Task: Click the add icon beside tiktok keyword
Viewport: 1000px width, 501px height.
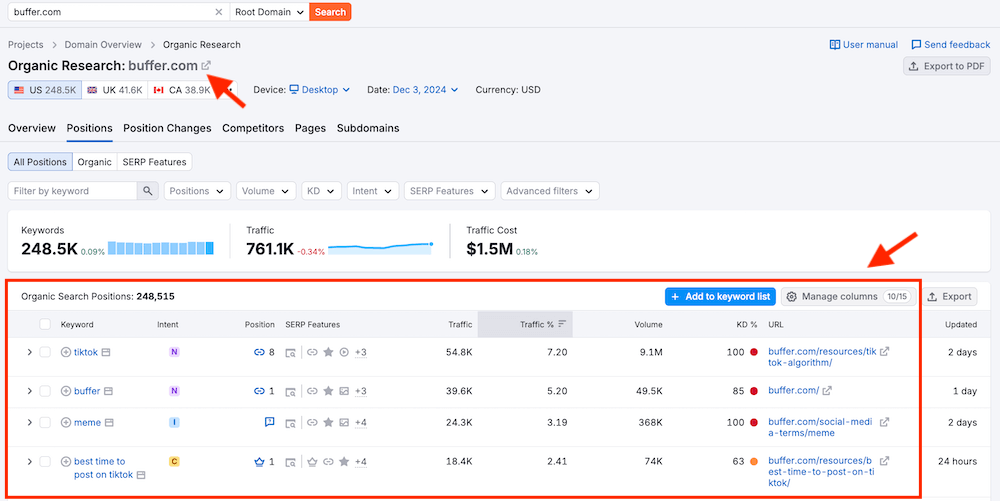Action: click(x=66, y=352)
